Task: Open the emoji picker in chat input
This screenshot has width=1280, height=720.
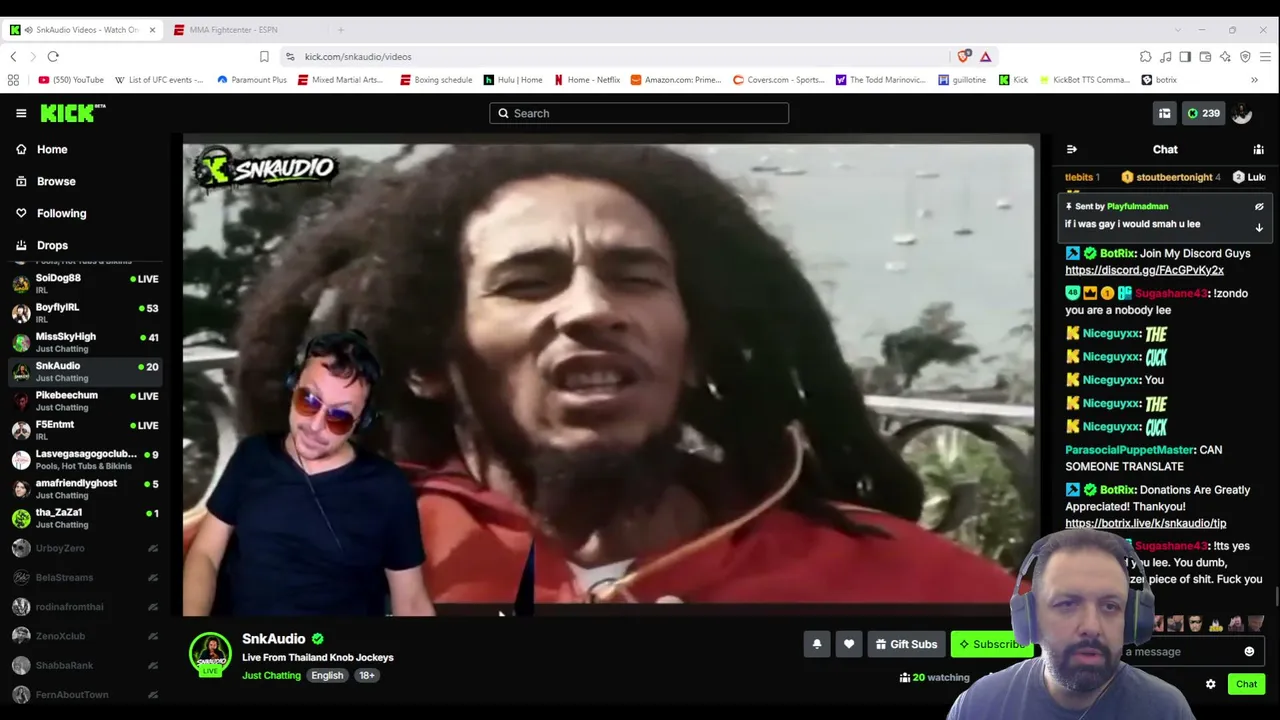Action: coord(1249,652)
